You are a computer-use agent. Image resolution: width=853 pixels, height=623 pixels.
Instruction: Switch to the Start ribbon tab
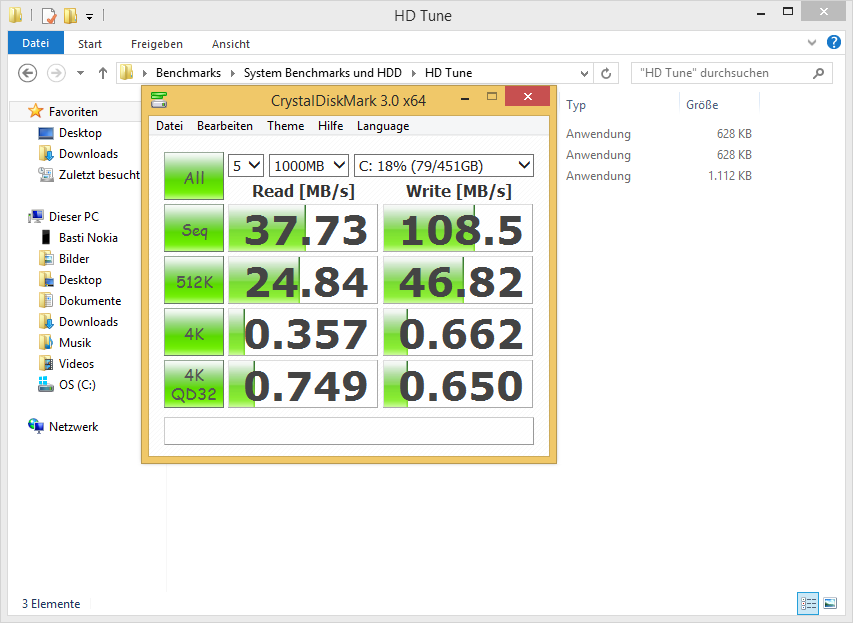point(90,44)
